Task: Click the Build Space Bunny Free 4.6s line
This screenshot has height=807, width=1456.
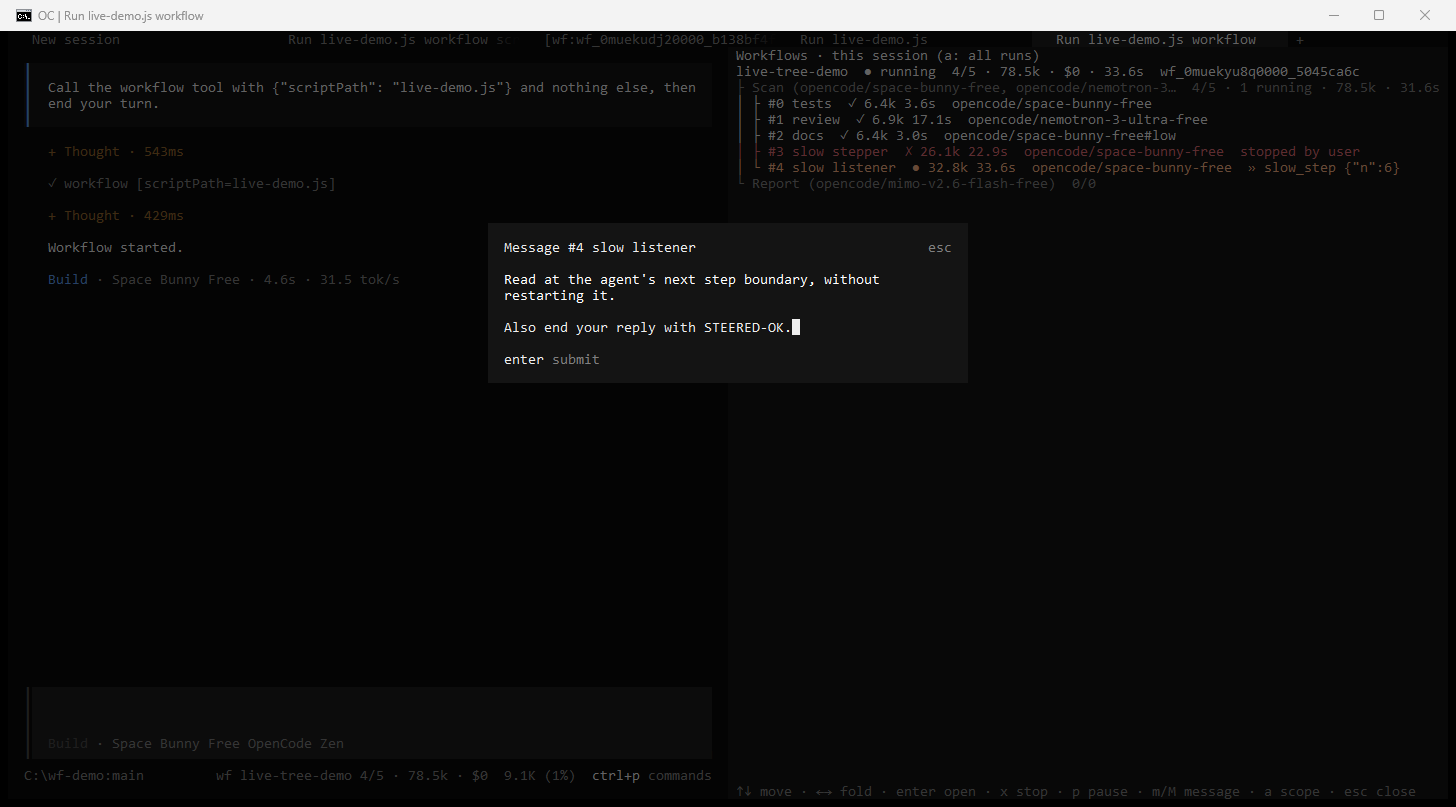Action: coord(224,280)
